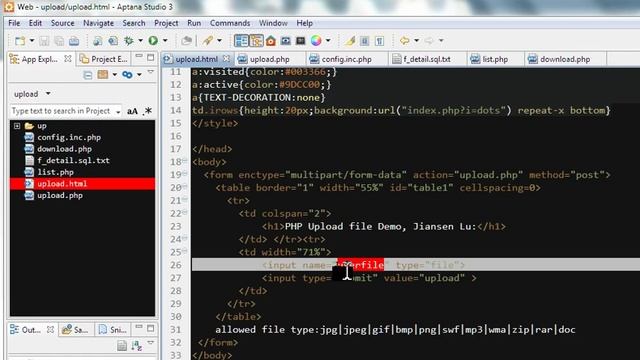This screenshot has width=640, height=360.
Task: Open the dropdown next to rocket icon
Action: pos(219,40)
